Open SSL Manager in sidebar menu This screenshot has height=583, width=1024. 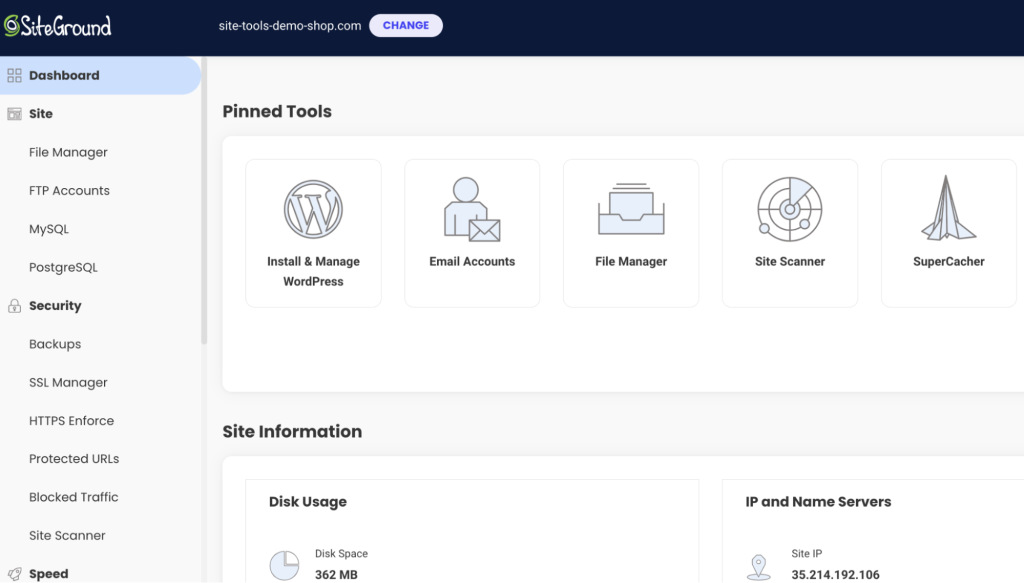pyautogui.click(x=68, y=383)
